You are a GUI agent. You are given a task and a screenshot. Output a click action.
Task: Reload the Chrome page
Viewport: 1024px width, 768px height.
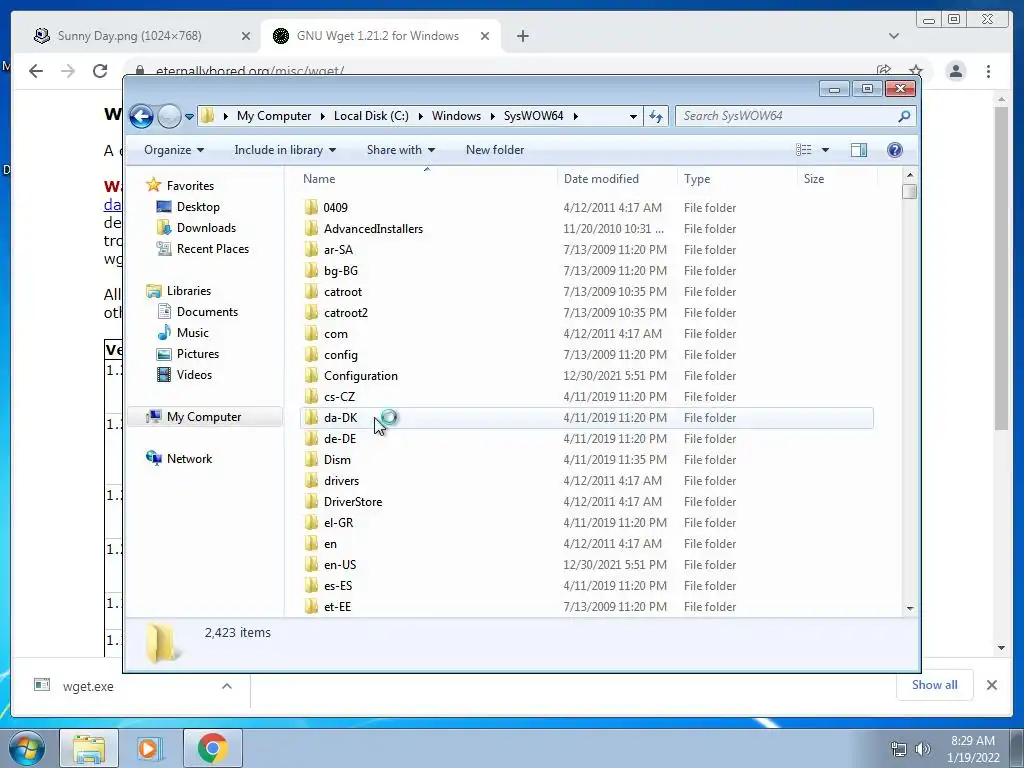click(x=99, y=71)
